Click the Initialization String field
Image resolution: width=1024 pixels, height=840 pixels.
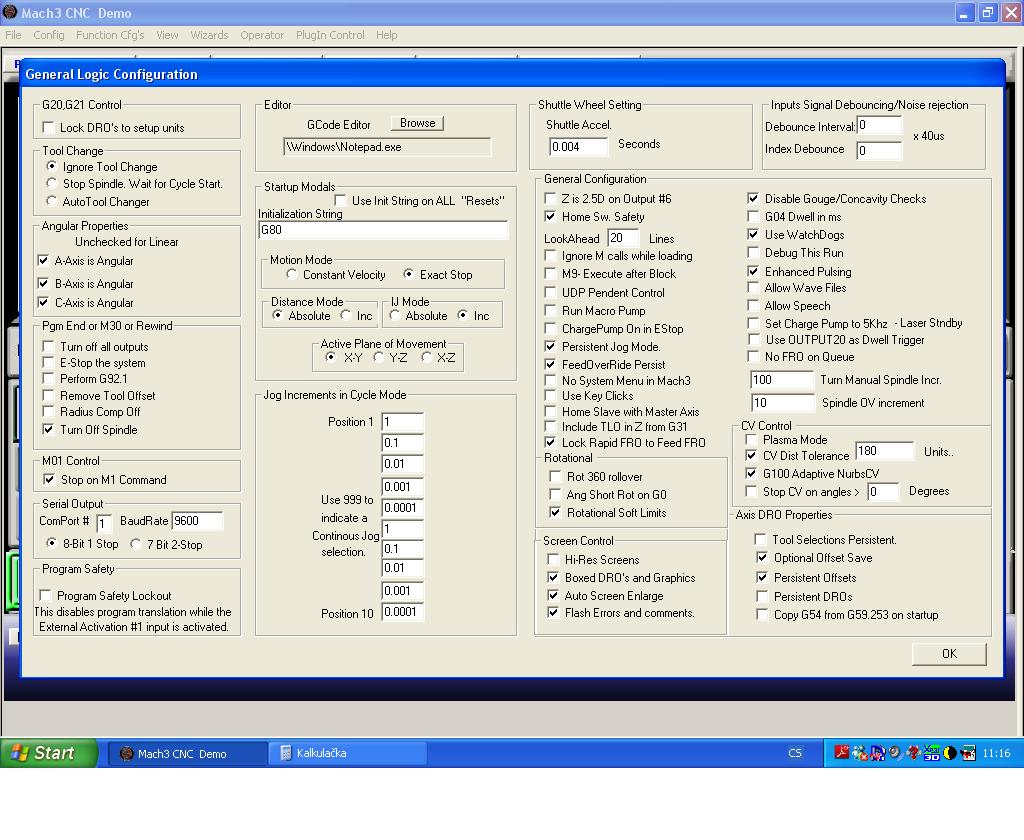tap(382, 230)
